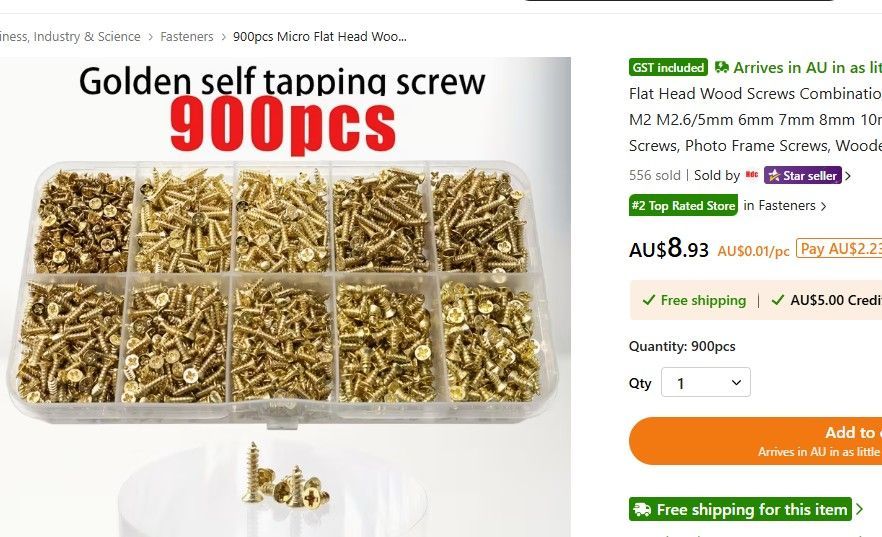Viewport: 882px width, 537px height.
Task: Click the Star seller badge icon
Action: click(774, 176)
